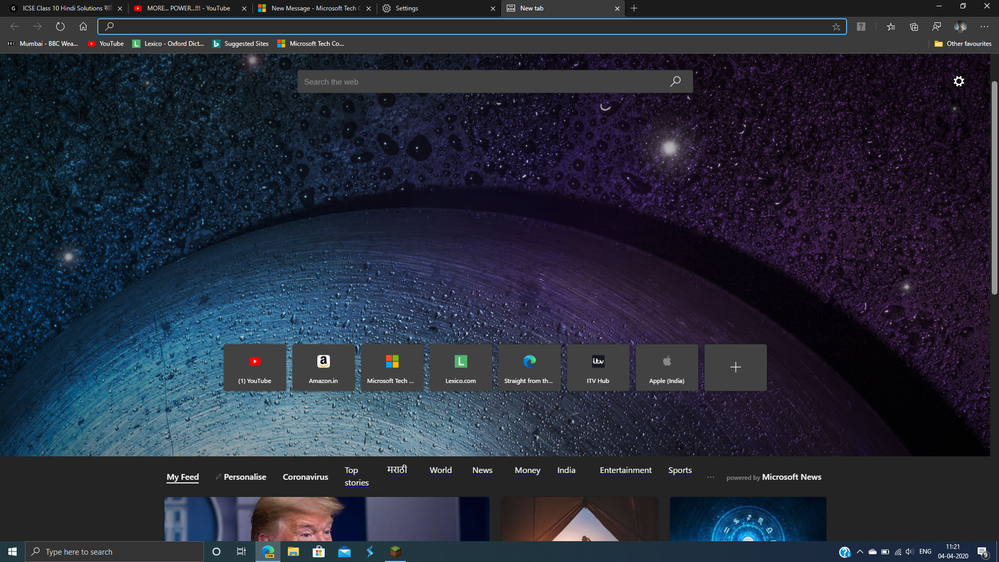Click the browser Refresh button

click(60, 27)
